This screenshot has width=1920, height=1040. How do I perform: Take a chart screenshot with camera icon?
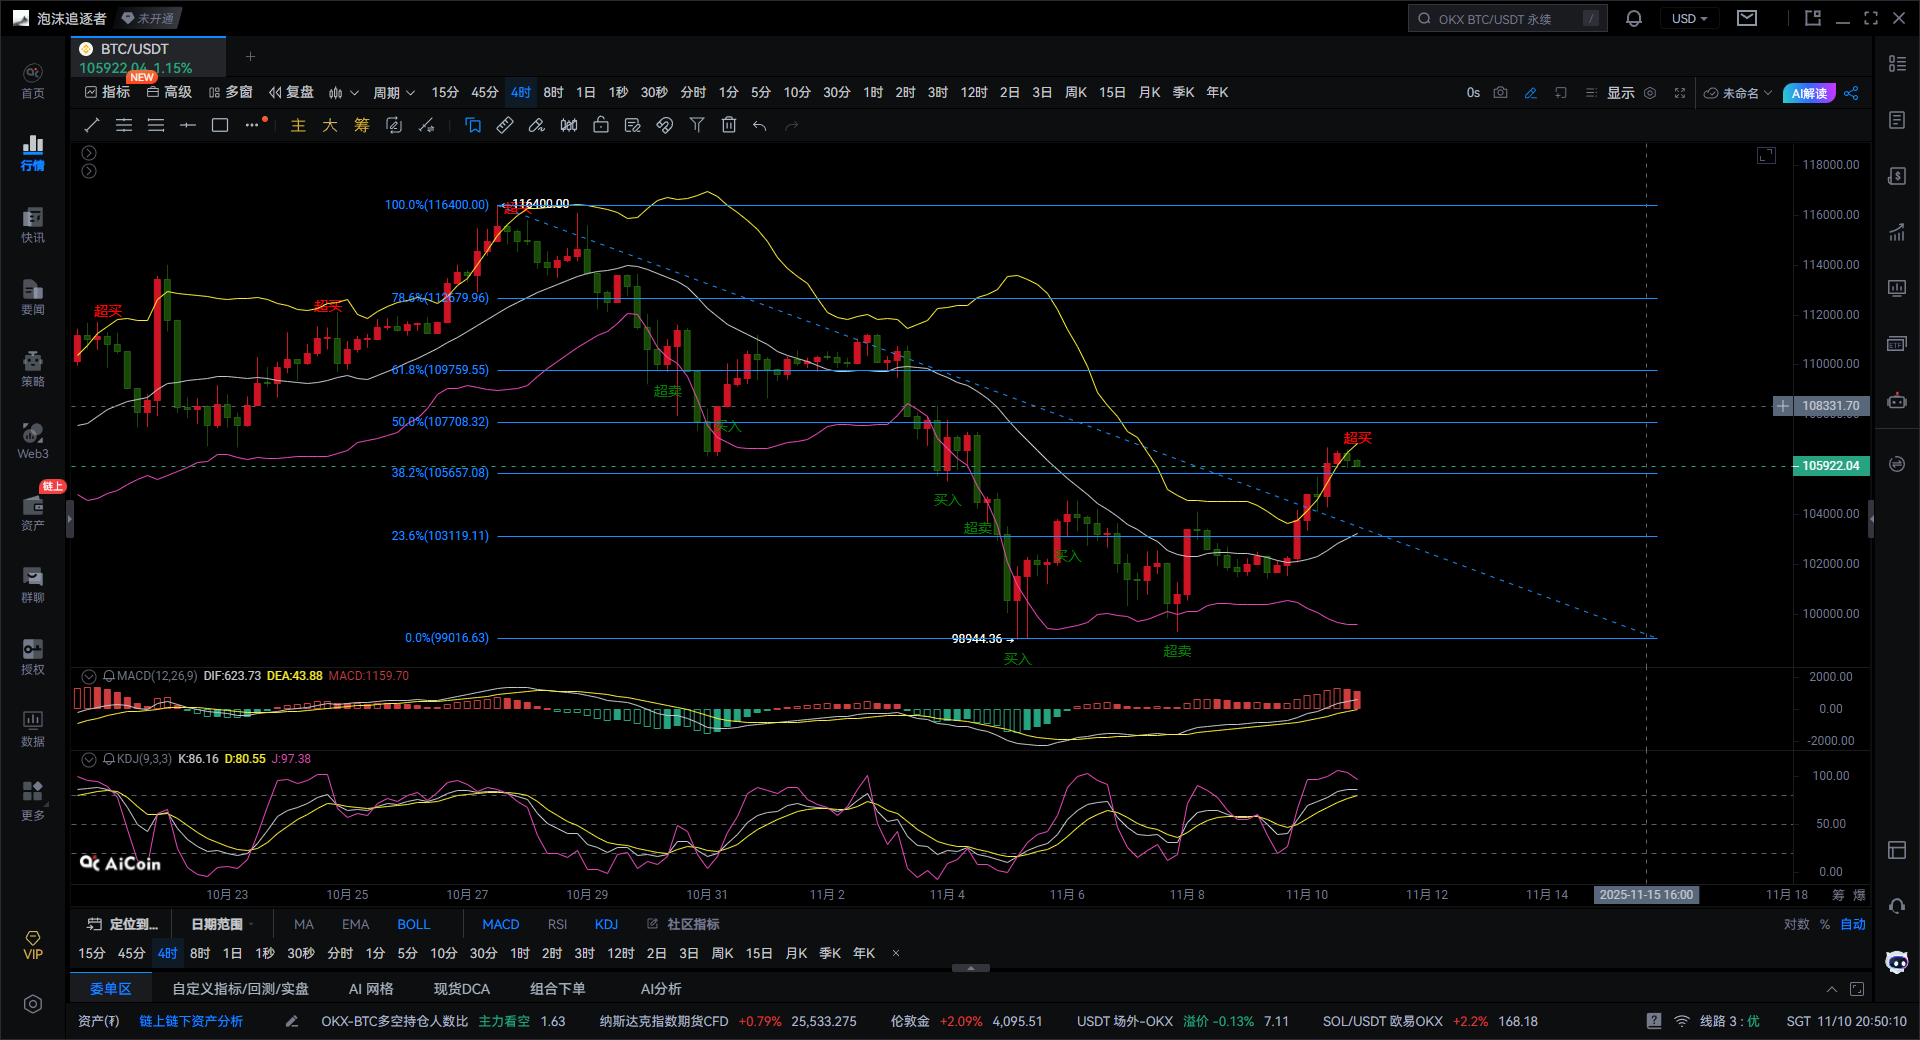tap(1500, 93)
